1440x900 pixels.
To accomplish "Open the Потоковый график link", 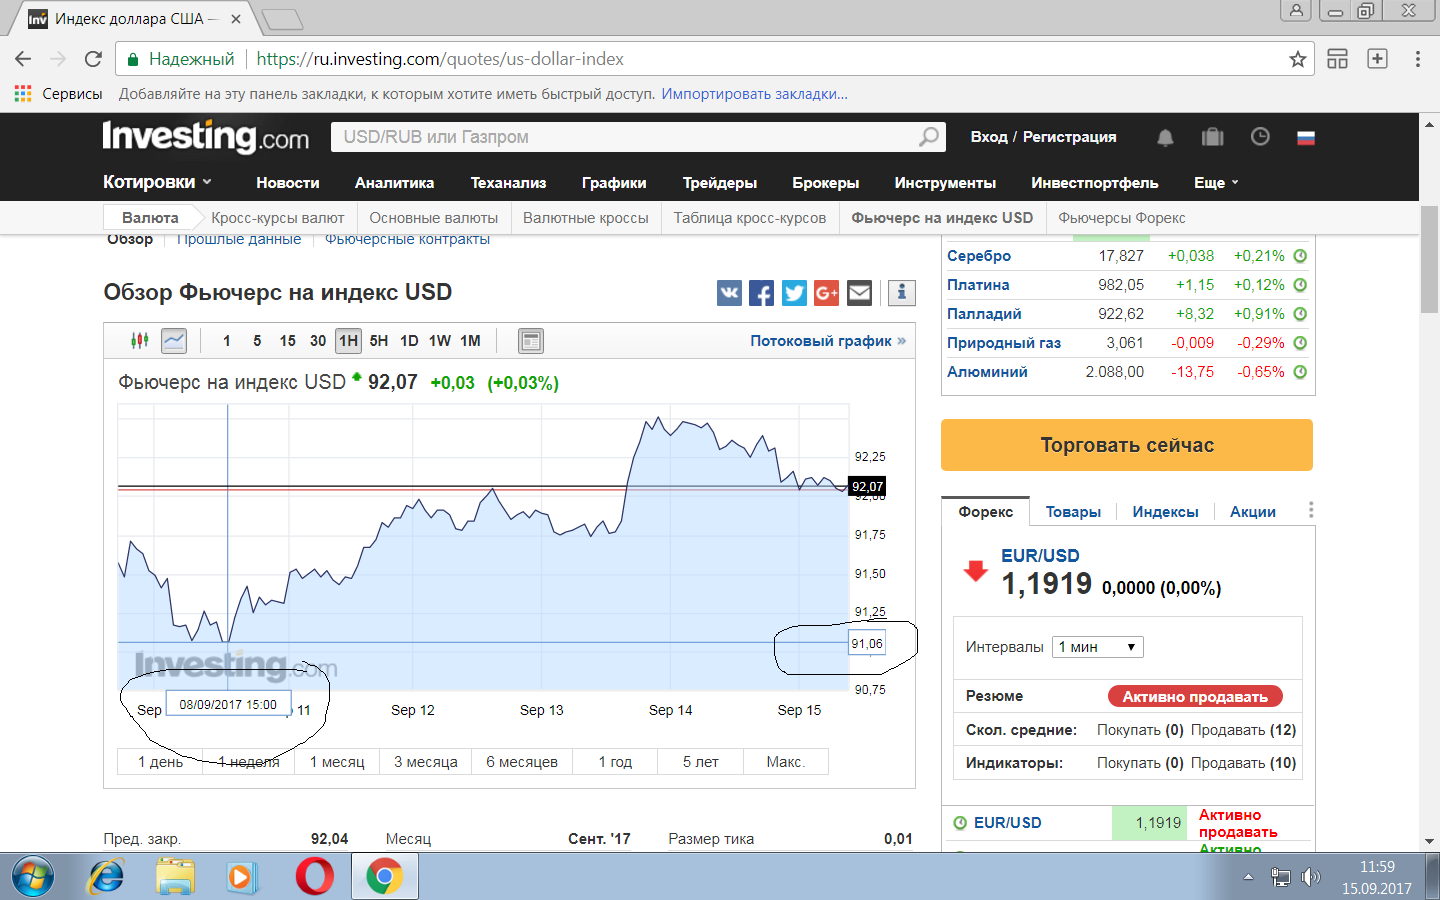I will click(x=828, y=341).
